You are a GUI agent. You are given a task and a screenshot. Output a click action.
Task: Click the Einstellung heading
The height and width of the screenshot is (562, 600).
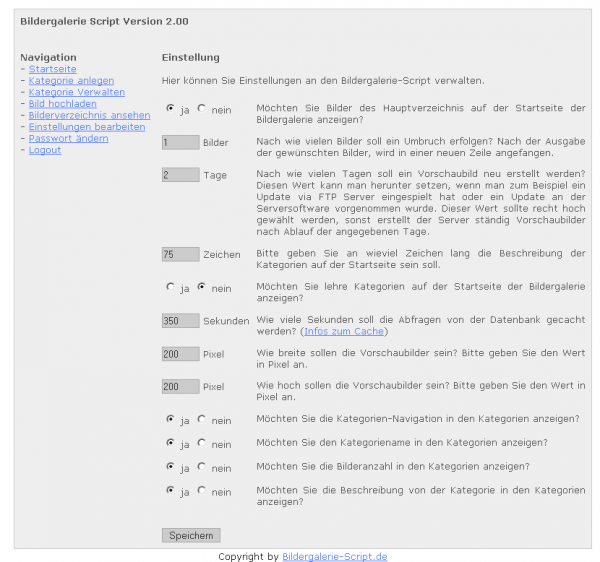191,58
